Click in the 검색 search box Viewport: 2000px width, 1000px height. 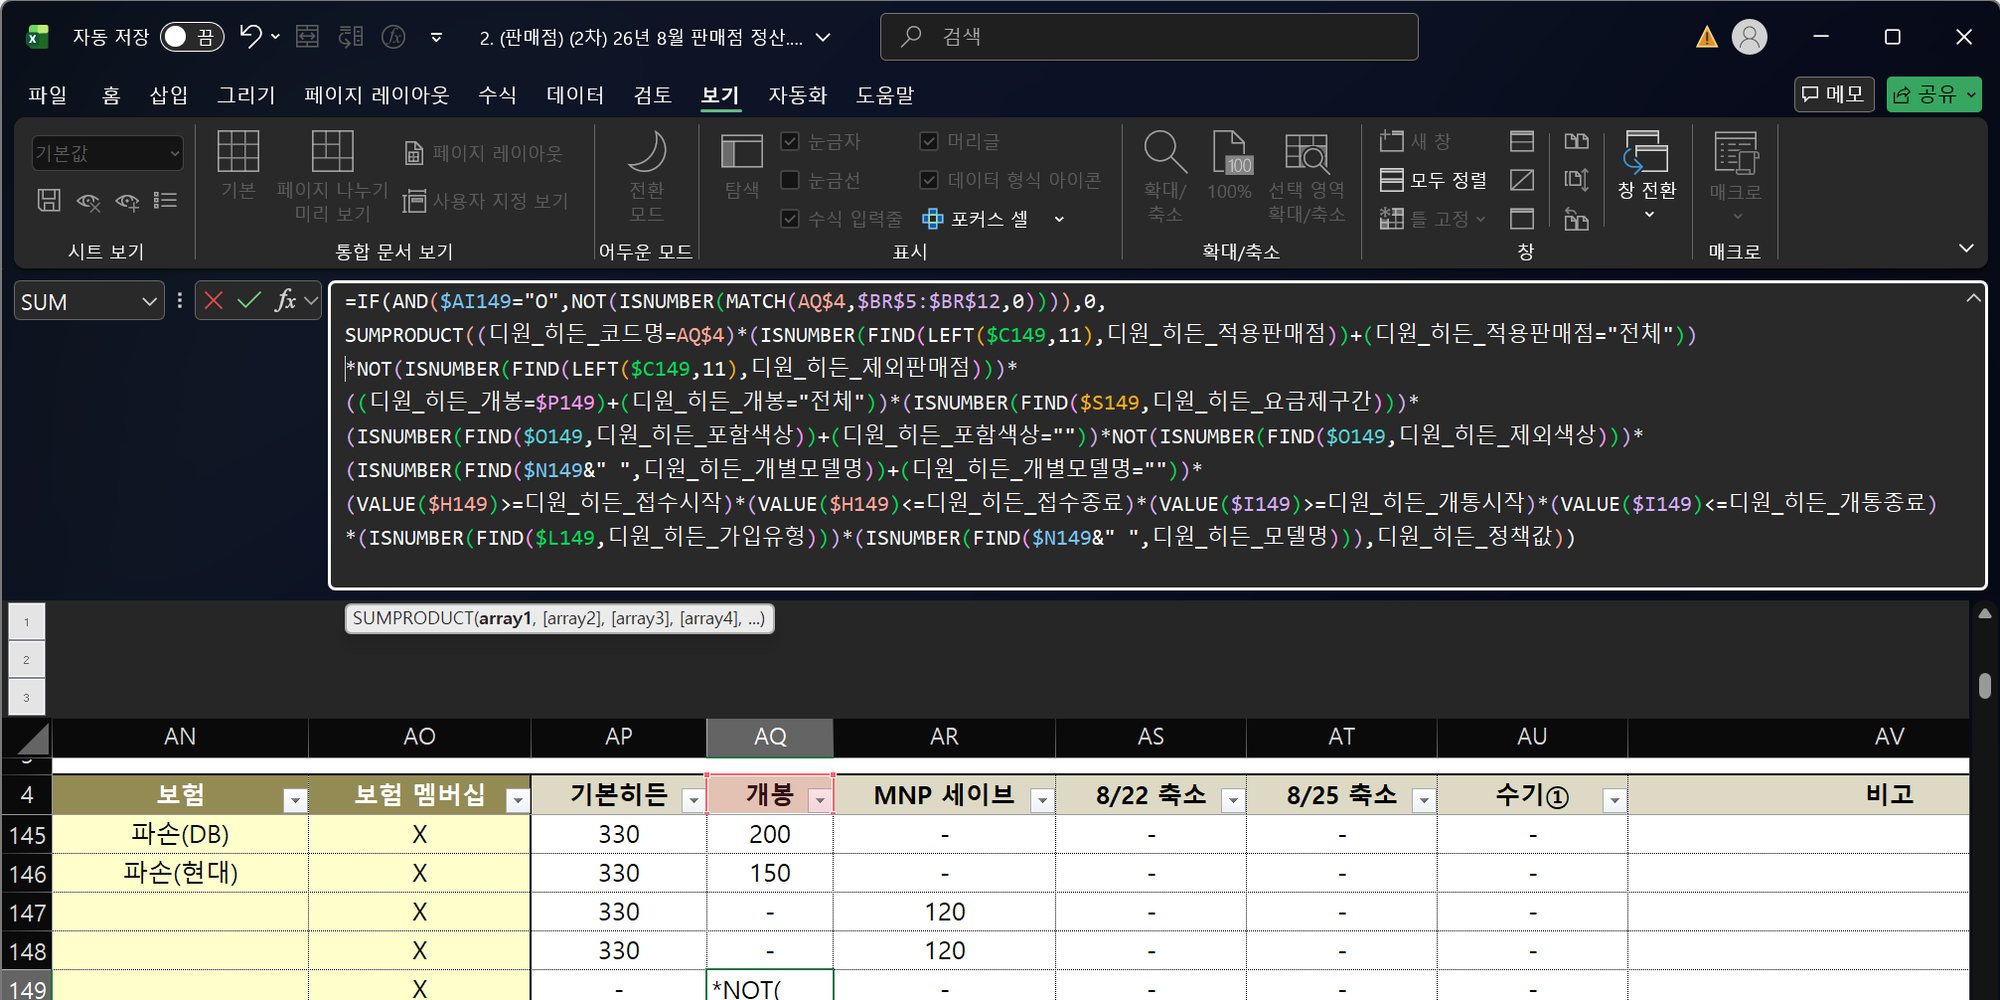[x=1149, y=37]
